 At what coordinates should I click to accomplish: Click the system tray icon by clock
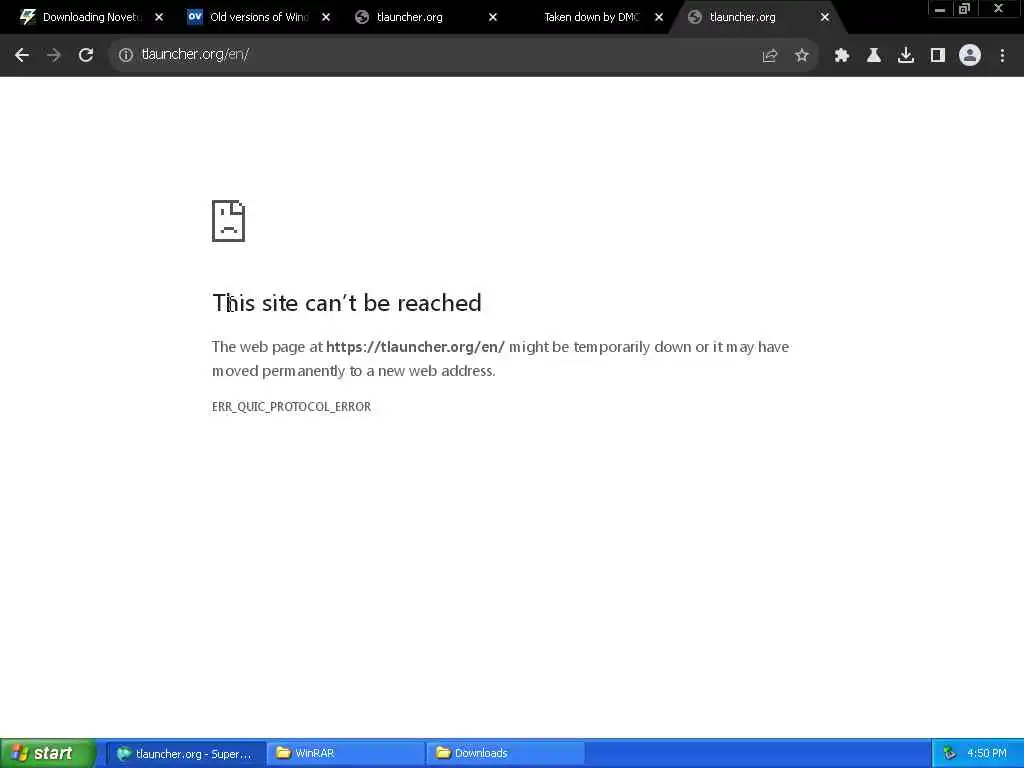click(950, 754)
